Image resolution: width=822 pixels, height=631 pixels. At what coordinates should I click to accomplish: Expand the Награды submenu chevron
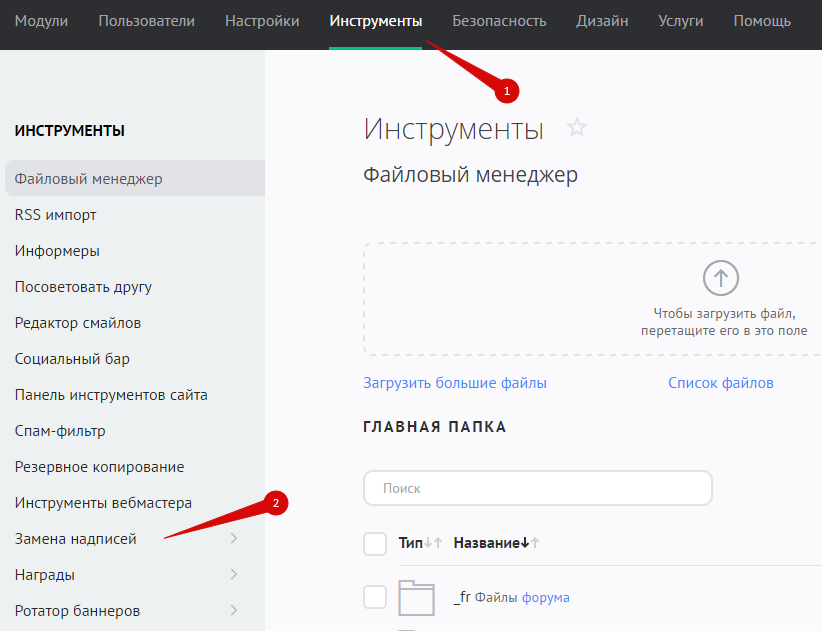[x=234, y=575]
